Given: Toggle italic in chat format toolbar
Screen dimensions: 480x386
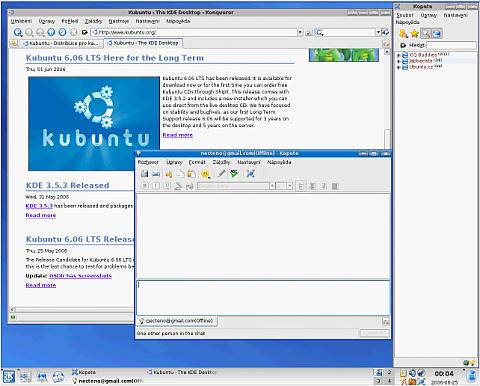Looking at the screenshot, I should [156, 186].
